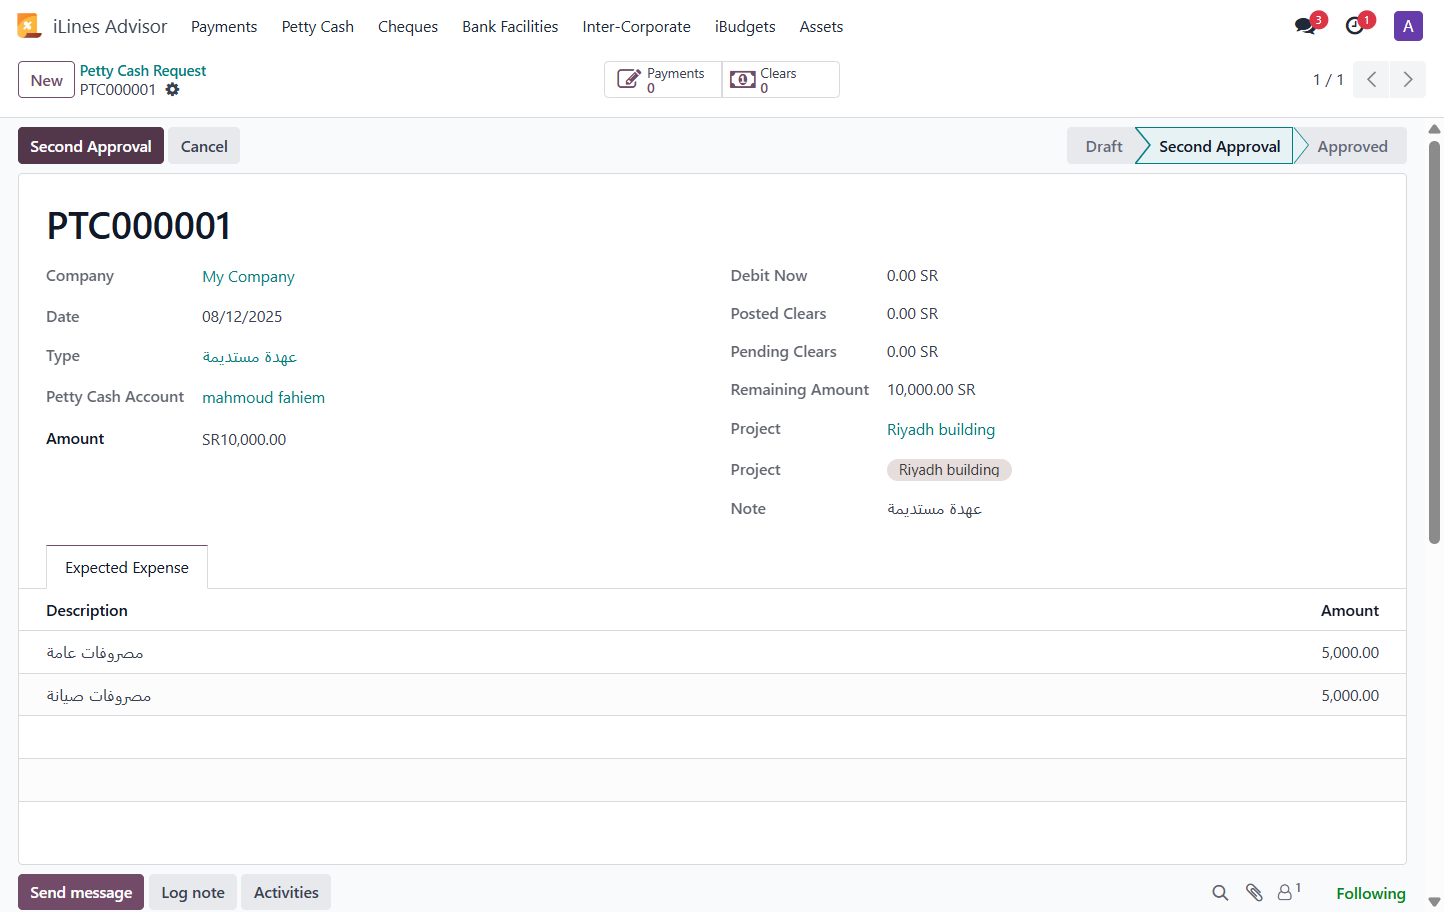
Task: Go to Petty Cash Request breadcrumb
Action: pyautogui.click(x=143, y=71)
